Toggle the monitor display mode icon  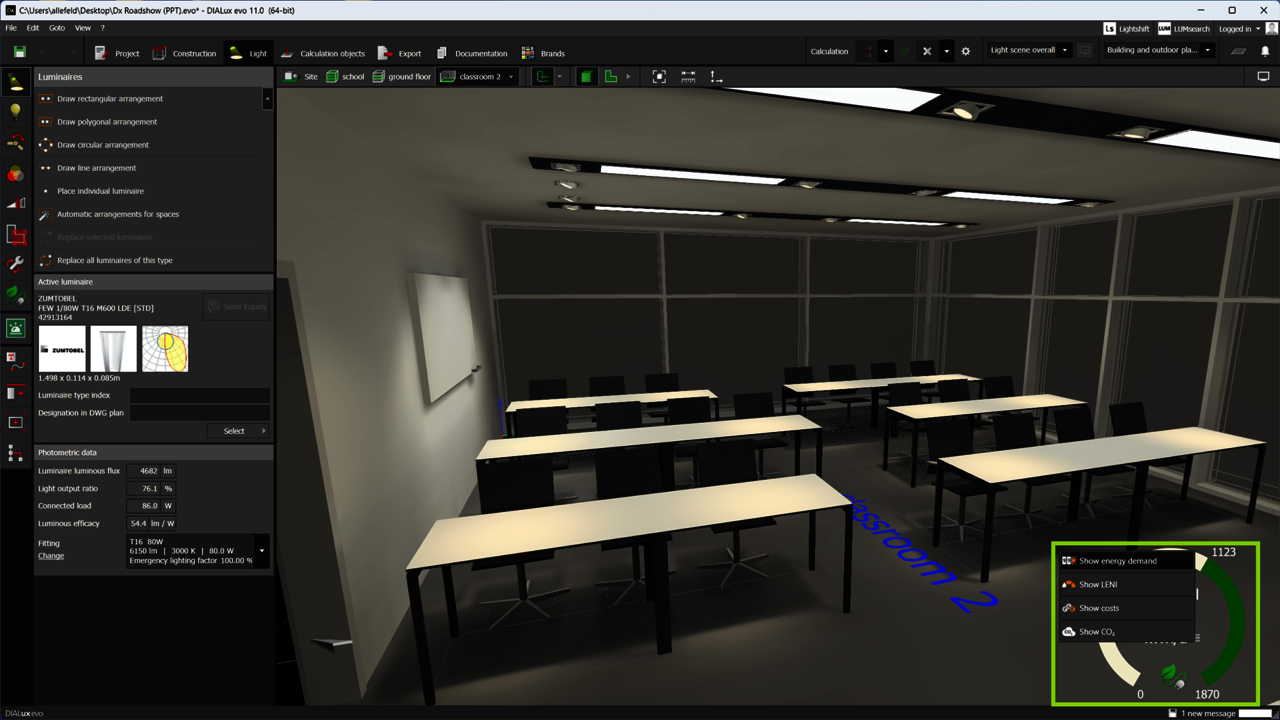(1263, 77)
